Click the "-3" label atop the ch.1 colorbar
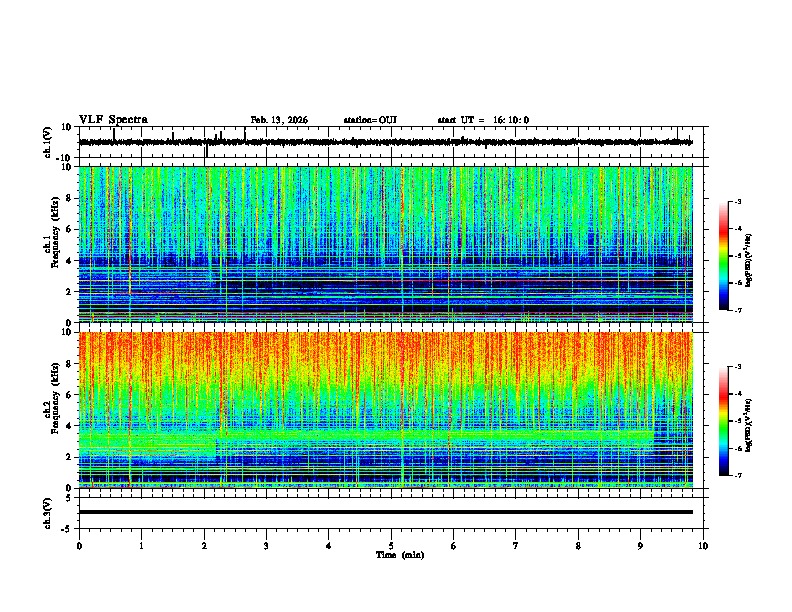The image size is (792, 612). pyautogui.click(x=737, y=201)
